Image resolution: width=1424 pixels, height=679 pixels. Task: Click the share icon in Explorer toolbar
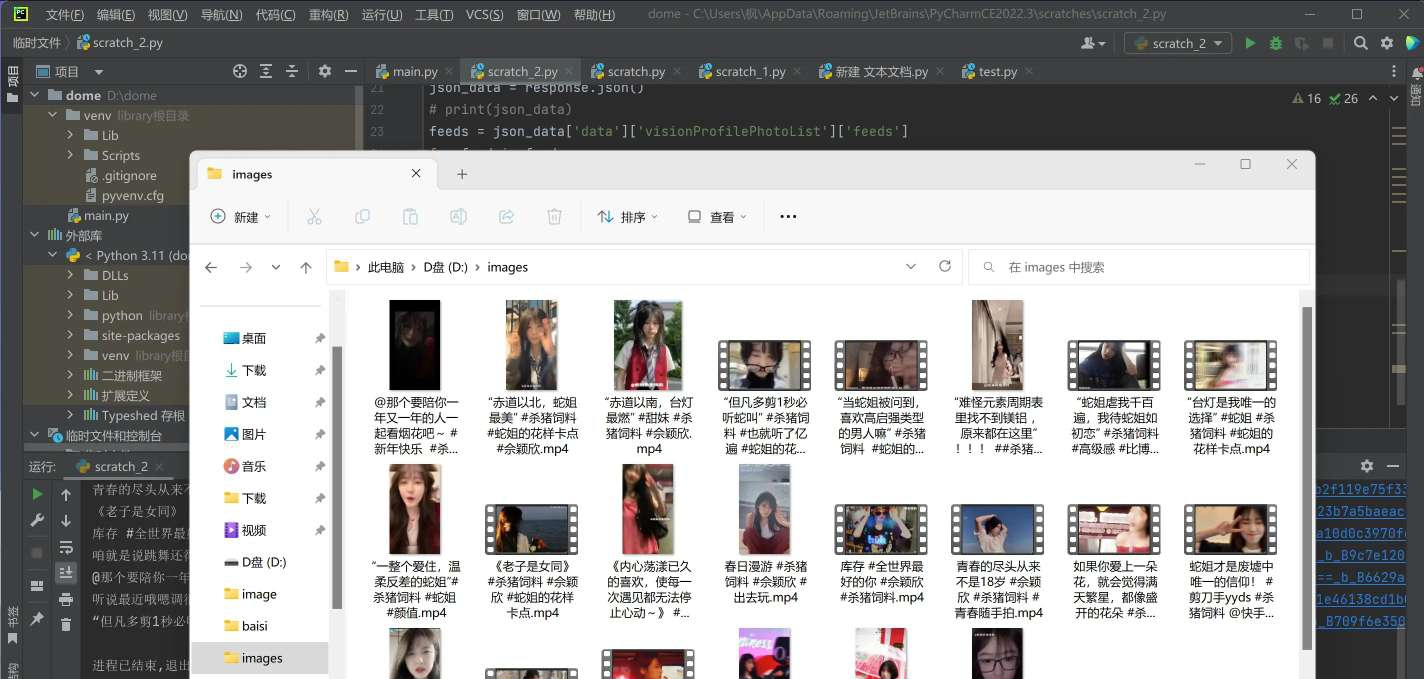tap(506, 216)
